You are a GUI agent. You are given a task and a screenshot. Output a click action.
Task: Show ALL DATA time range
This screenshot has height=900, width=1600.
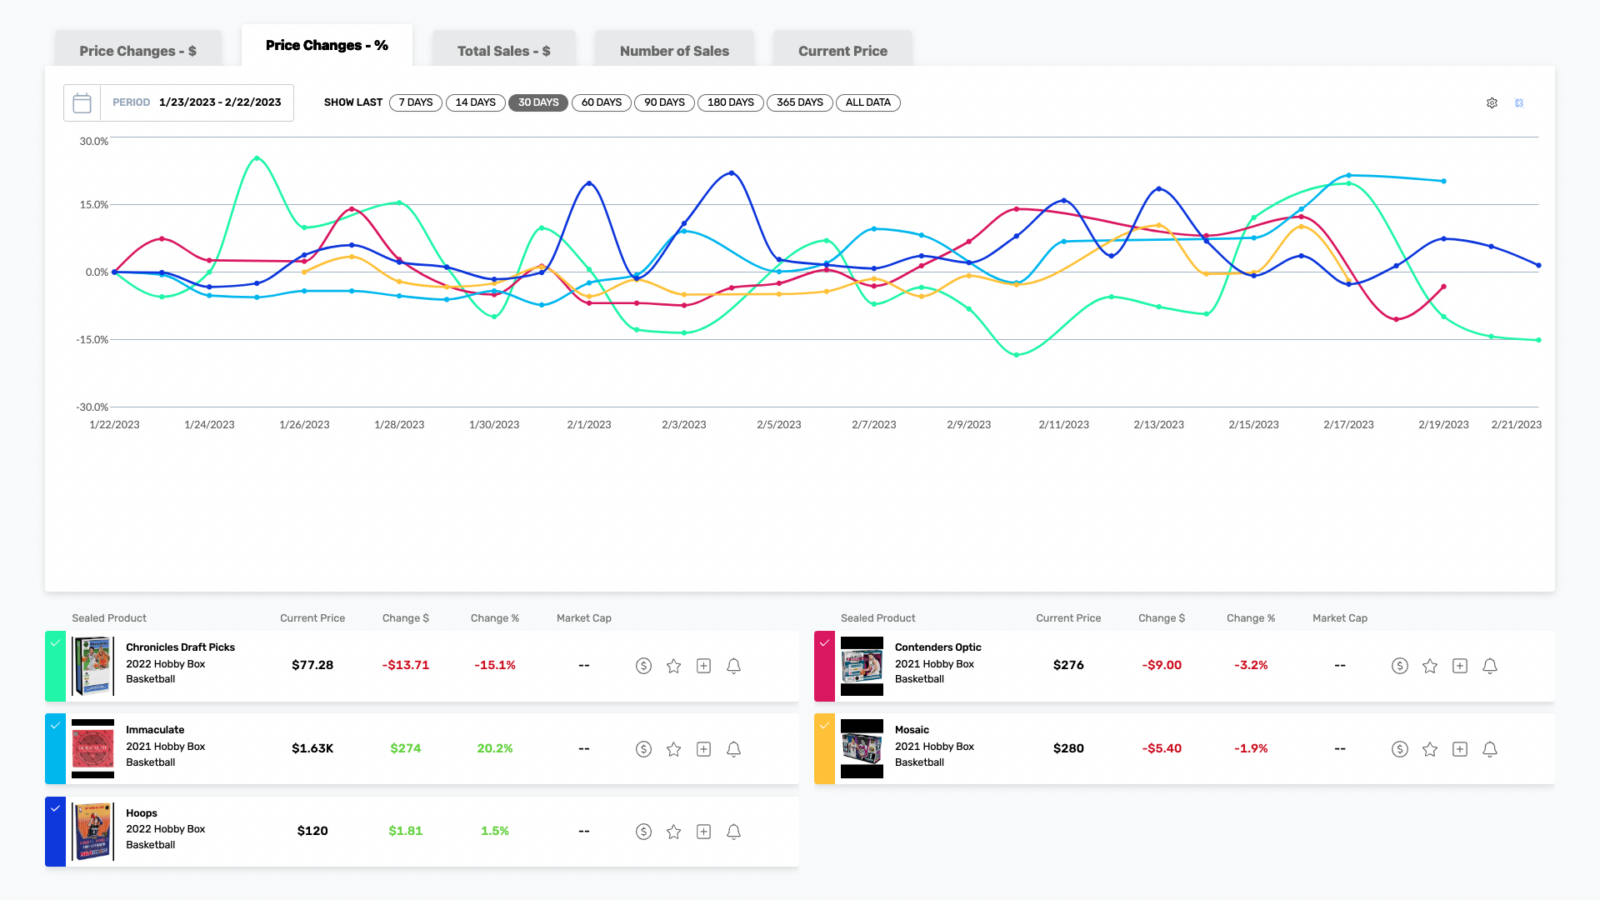(867, 103)
